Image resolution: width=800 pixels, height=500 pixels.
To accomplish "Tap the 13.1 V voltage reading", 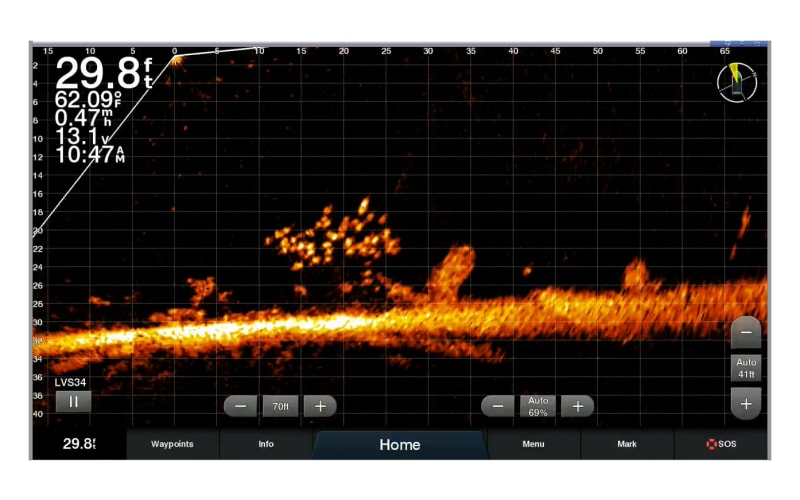I will 82,136.
